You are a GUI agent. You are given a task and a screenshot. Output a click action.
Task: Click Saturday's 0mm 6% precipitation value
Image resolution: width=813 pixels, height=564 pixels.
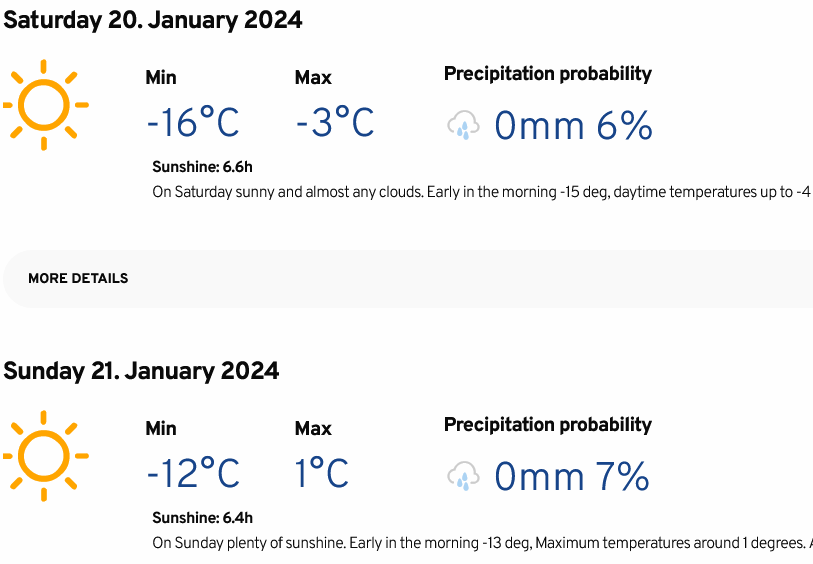click(x=573, y=125)
